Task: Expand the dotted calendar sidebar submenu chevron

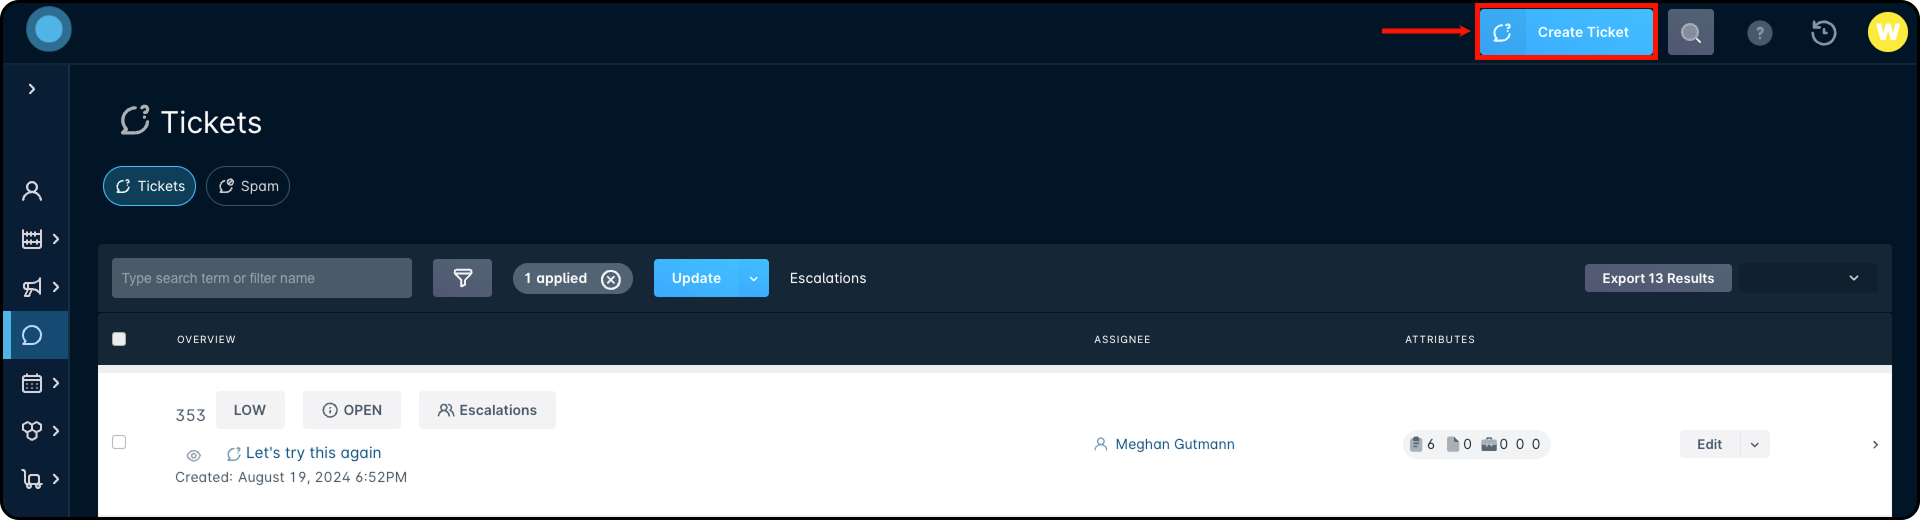Action: tap(56, 383)
